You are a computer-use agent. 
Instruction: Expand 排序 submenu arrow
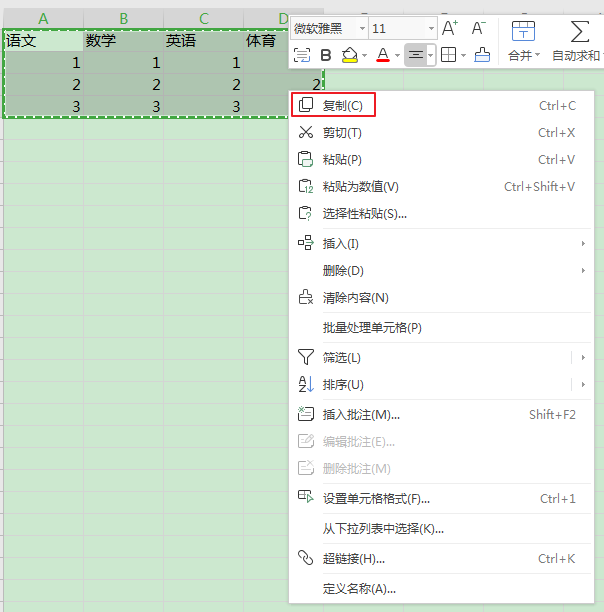click(x=583, y=384)
